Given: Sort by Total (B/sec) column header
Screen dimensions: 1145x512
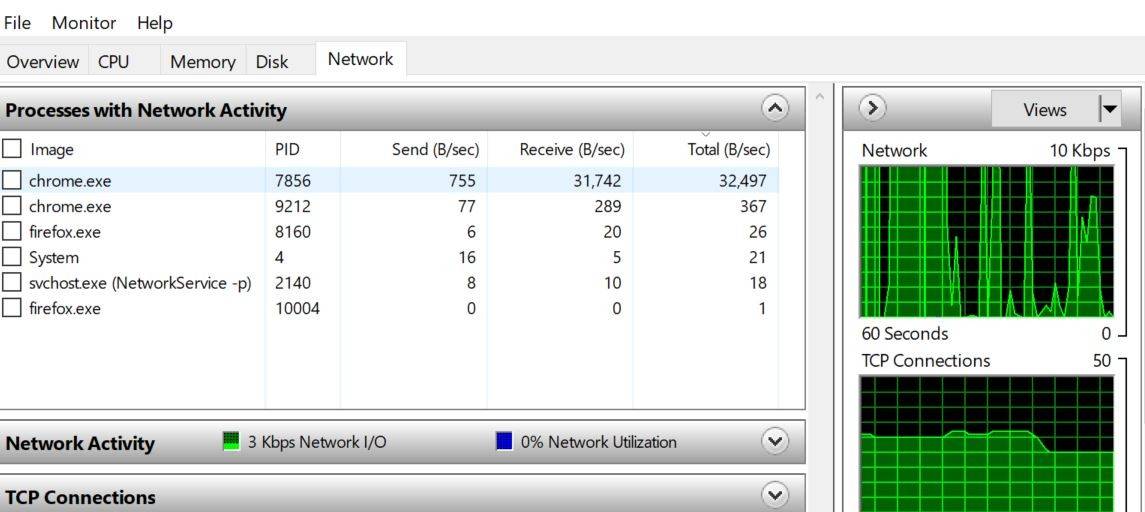Looking at the screenshot, I should point(728,149).
